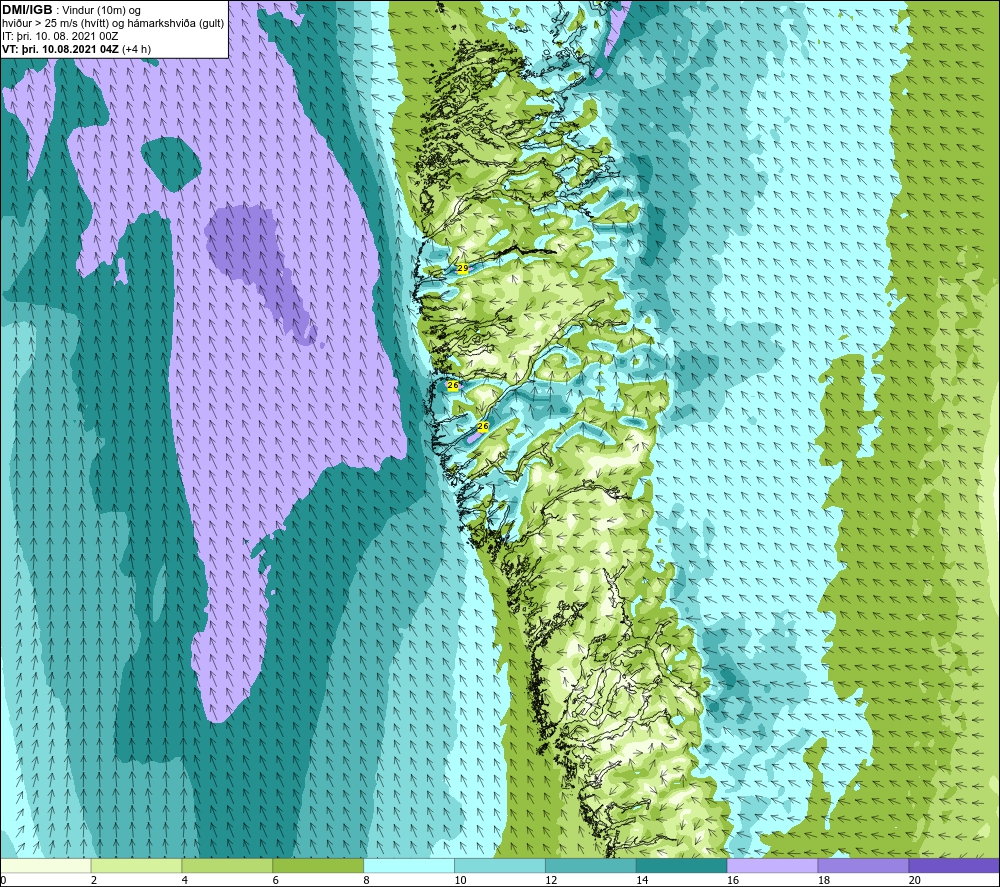1000x887 pixels.
Task: Click the legend scale label 16
Action: tap(733, 880)
